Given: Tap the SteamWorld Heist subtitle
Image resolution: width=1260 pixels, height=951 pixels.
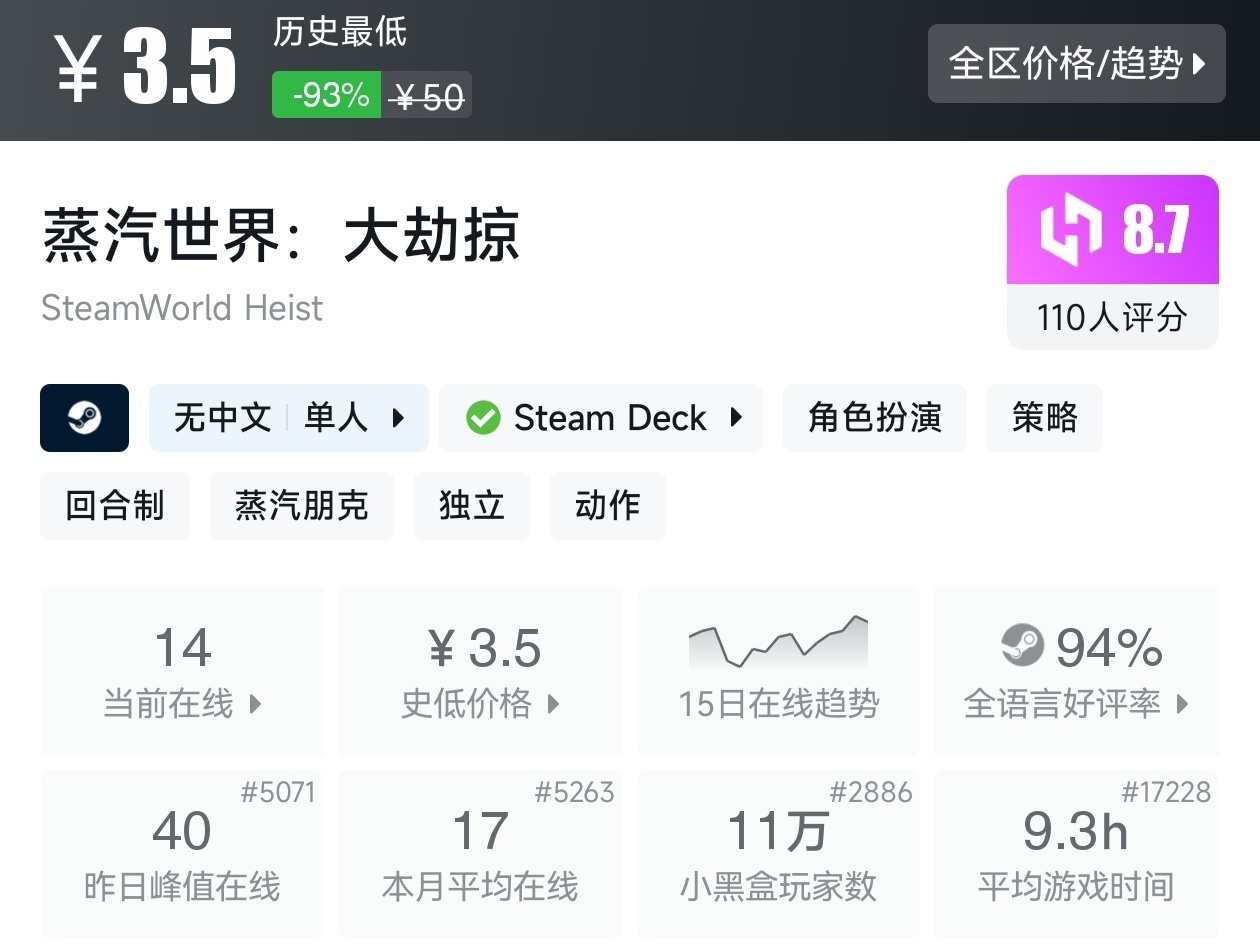Looking at the screenshot, I should (182, 308).
